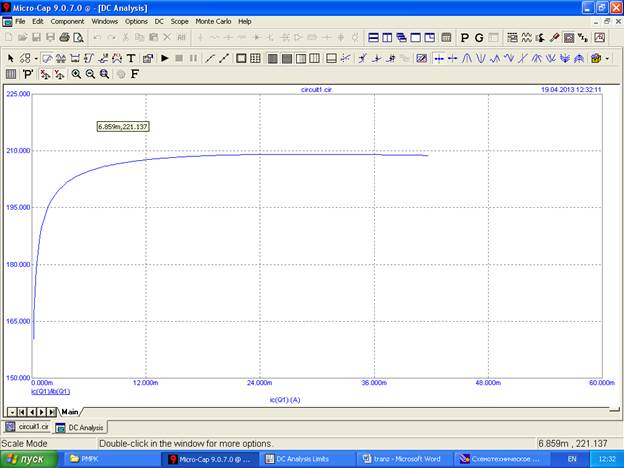Click the ic(Q1)/ib(Q1) curve label

click(x=51, y=392)
